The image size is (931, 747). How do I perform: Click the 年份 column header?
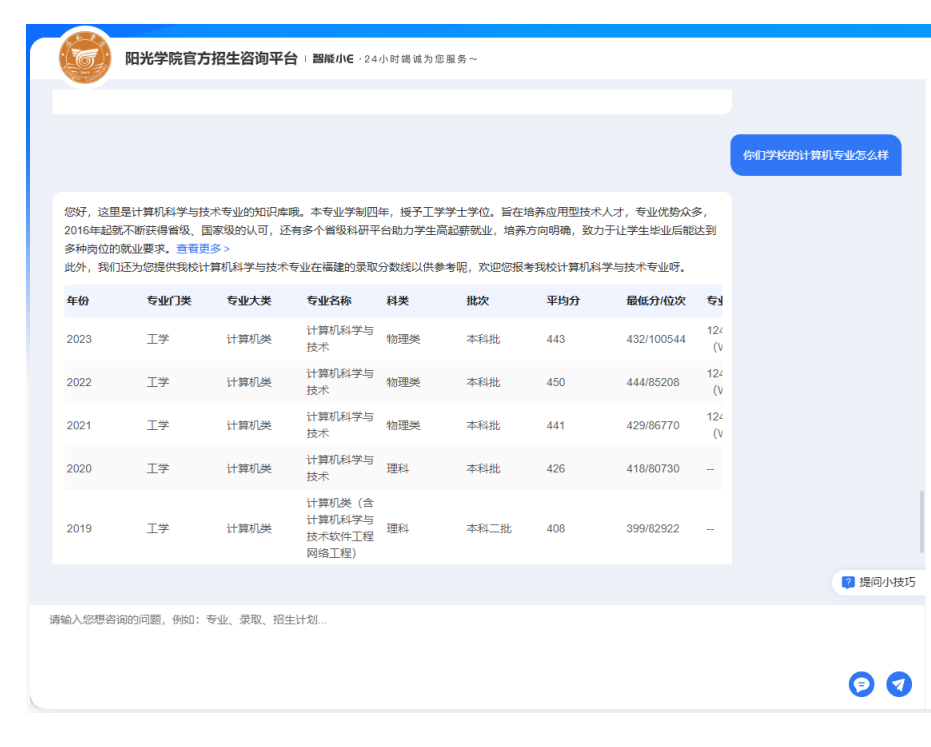78,301
